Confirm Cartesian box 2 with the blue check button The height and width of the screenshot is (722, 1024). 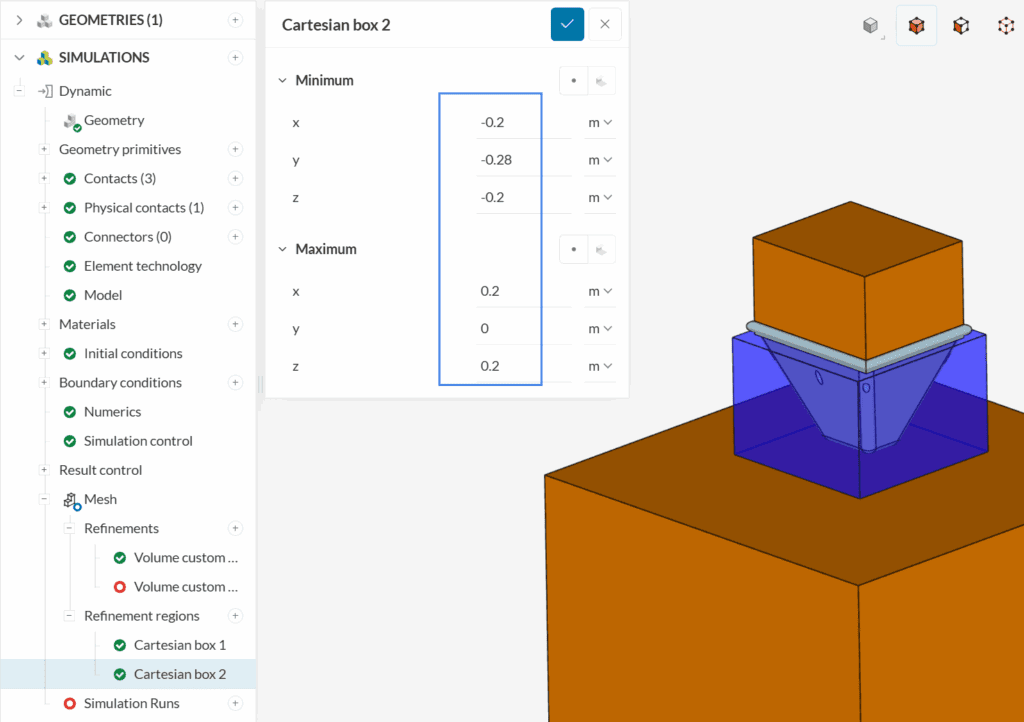click(x=567, y=23)
